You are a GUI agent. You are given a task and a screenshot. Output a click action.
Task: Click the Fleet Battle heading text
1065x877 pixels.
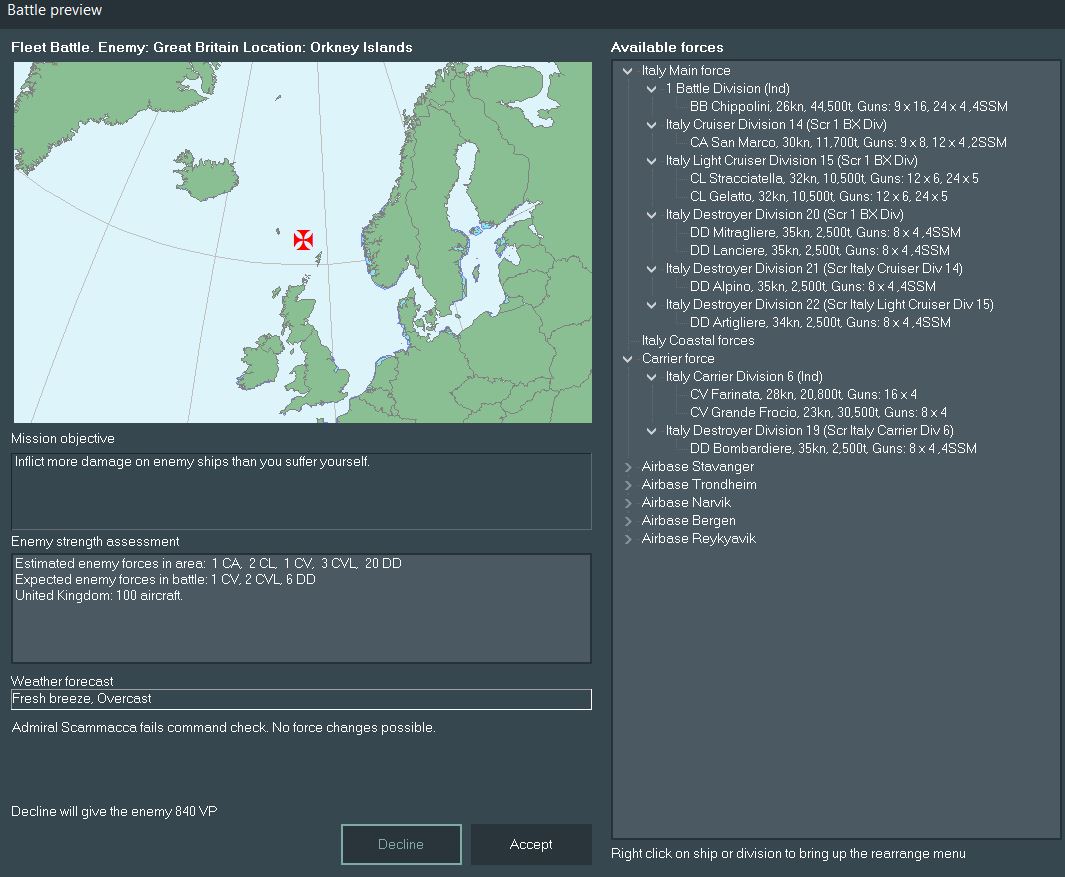tap(212, 48)
